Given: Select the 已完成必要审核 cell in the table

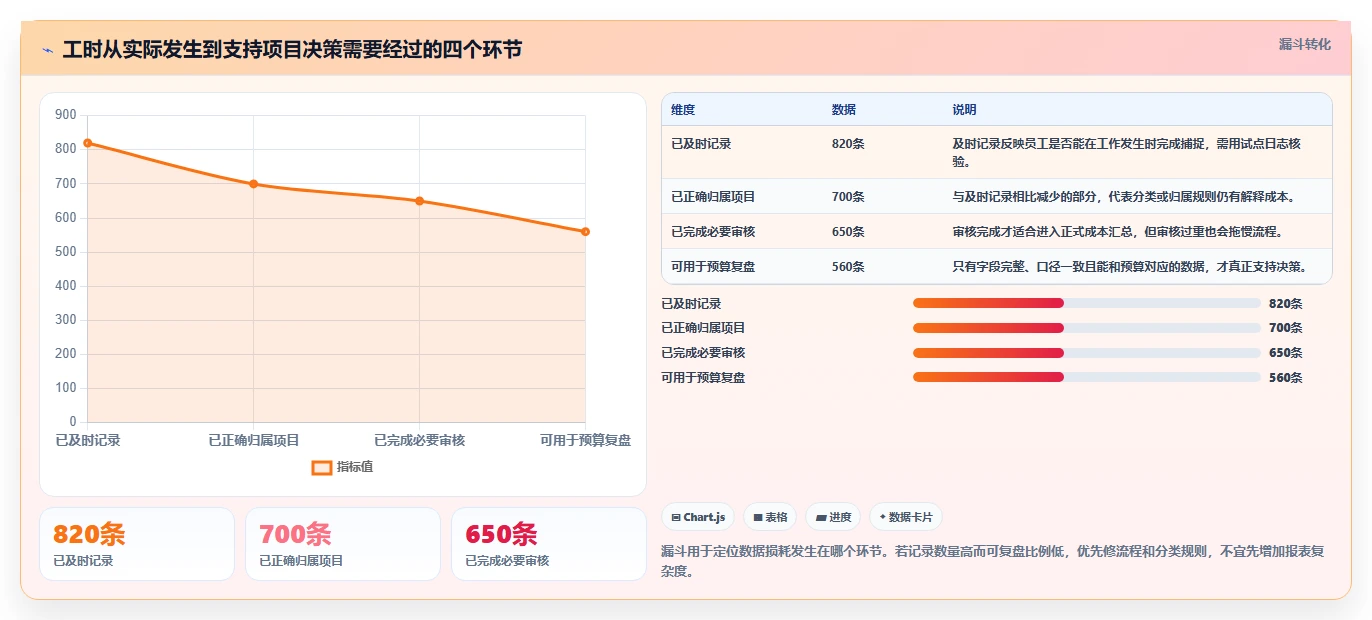Looking at the screenshot, I should (713, 232).
